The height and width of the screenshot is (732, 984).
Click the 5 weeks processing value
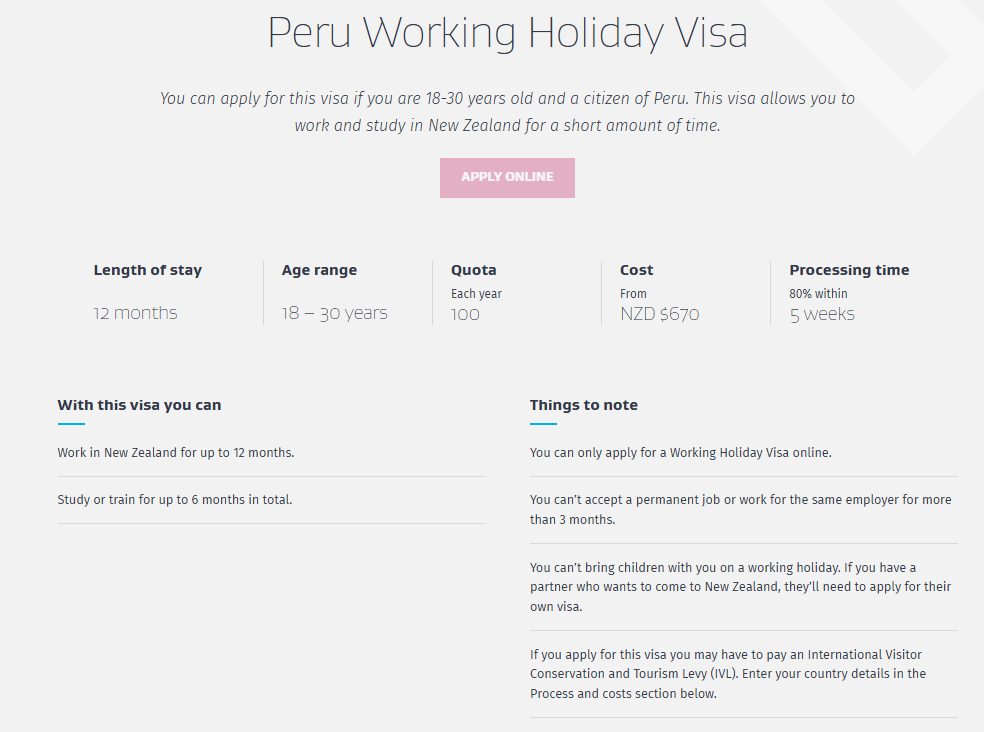click(x=822, y=314)
